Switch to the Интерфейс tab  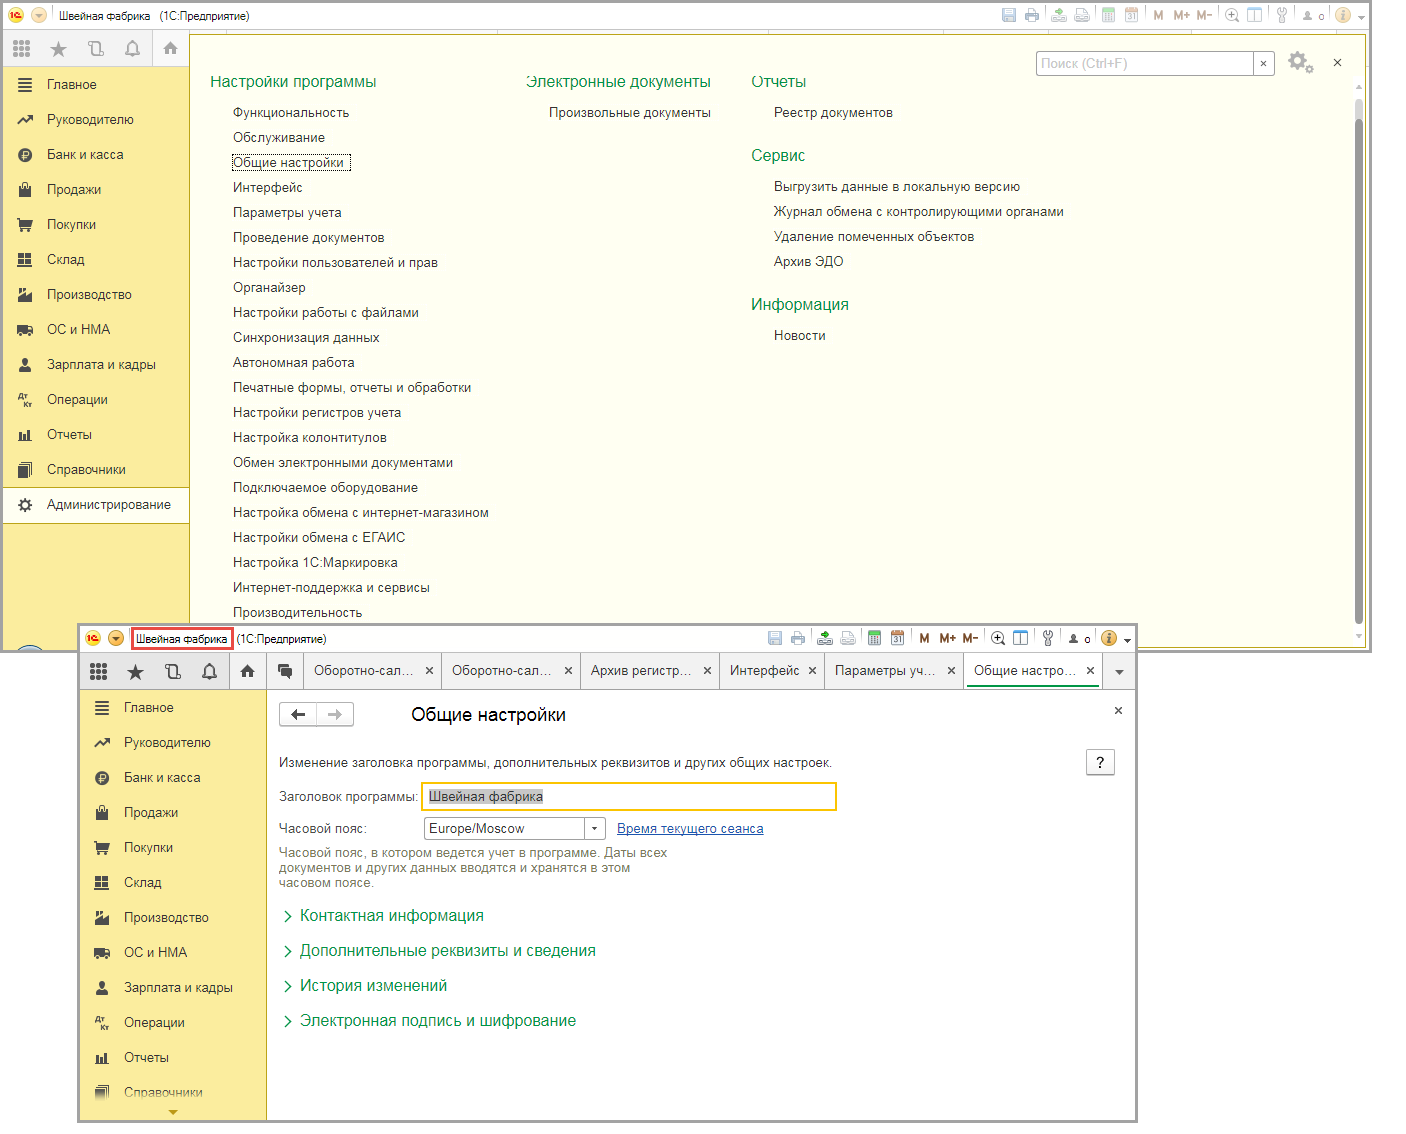764,671
